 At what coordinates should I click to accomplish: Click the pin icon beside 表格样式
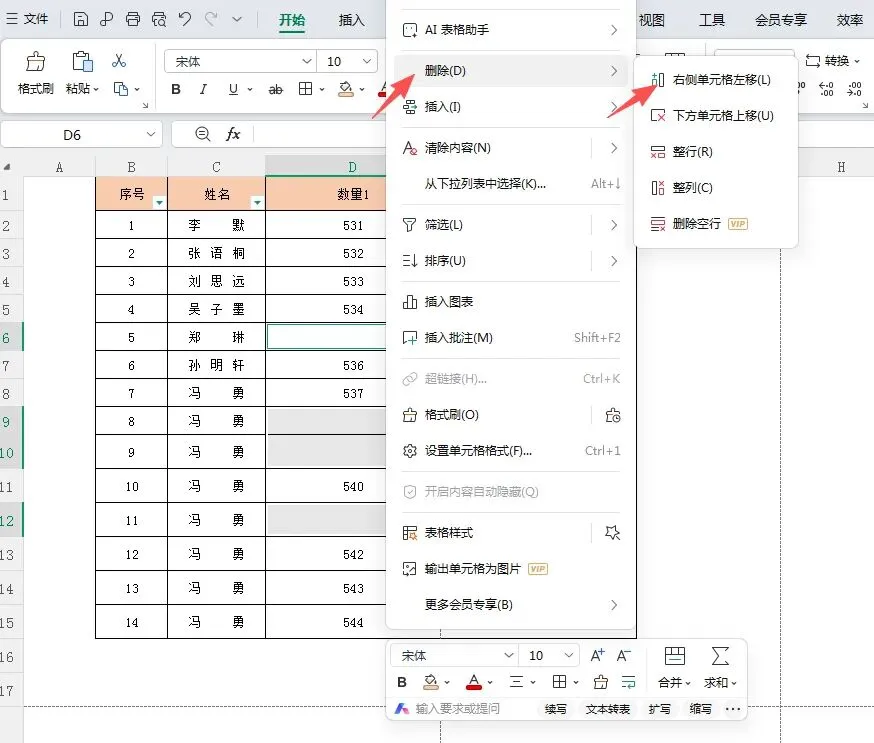[x=613, y=533]
